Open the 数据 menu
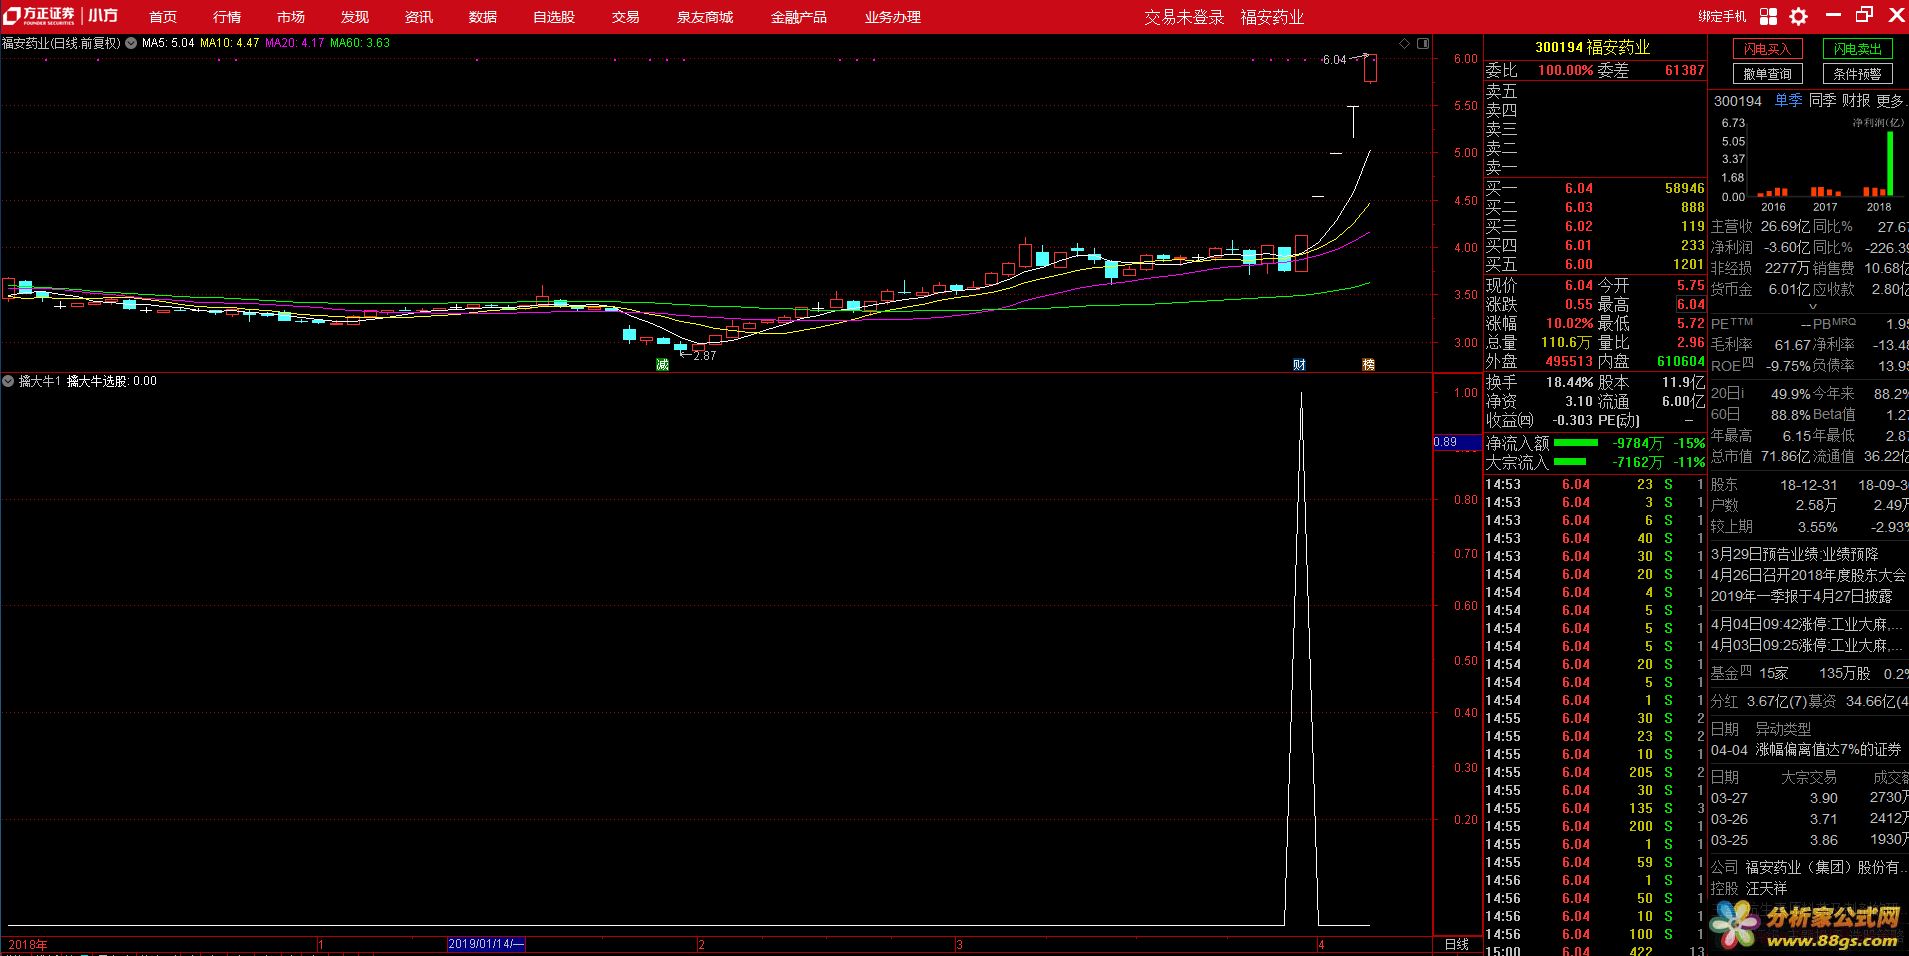This screenshot has height=956, width=1909. (x=483, y=17)
